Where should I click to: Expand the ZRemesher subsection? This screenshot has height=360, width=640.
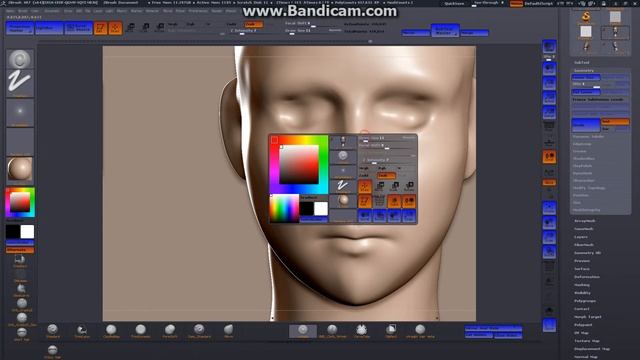tap(584, 180)
